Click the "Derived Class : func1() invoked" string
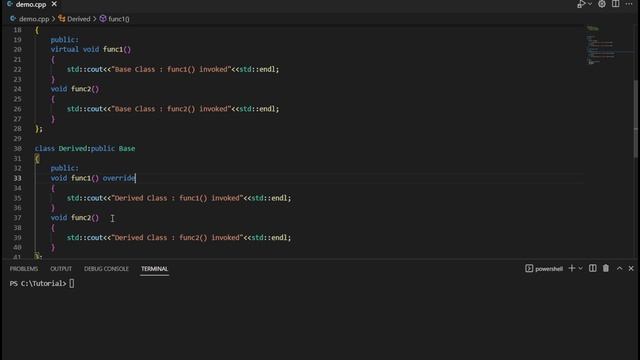Viewport: 640px width, 360px height. coord(178,198)
